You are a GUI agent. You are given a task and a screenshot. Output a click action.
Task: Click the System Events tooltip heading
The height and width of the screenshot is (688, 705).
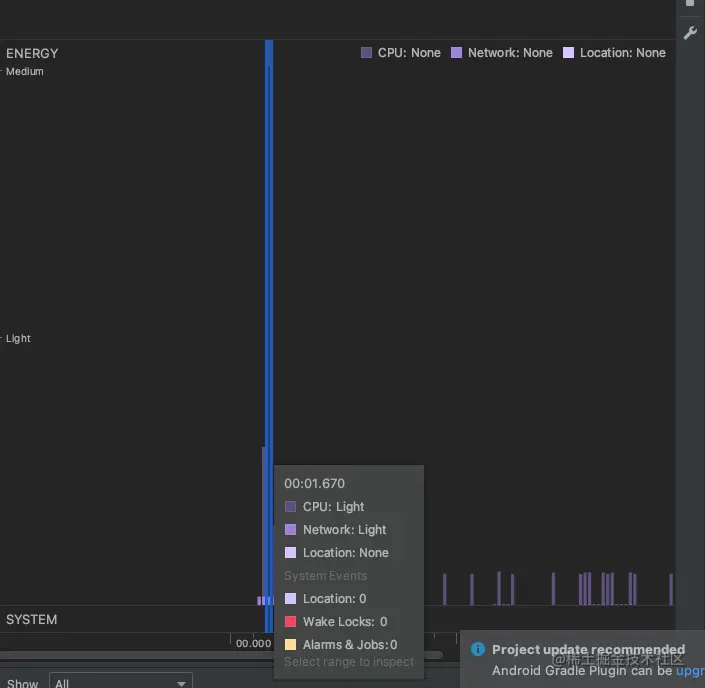click(326, 576)
